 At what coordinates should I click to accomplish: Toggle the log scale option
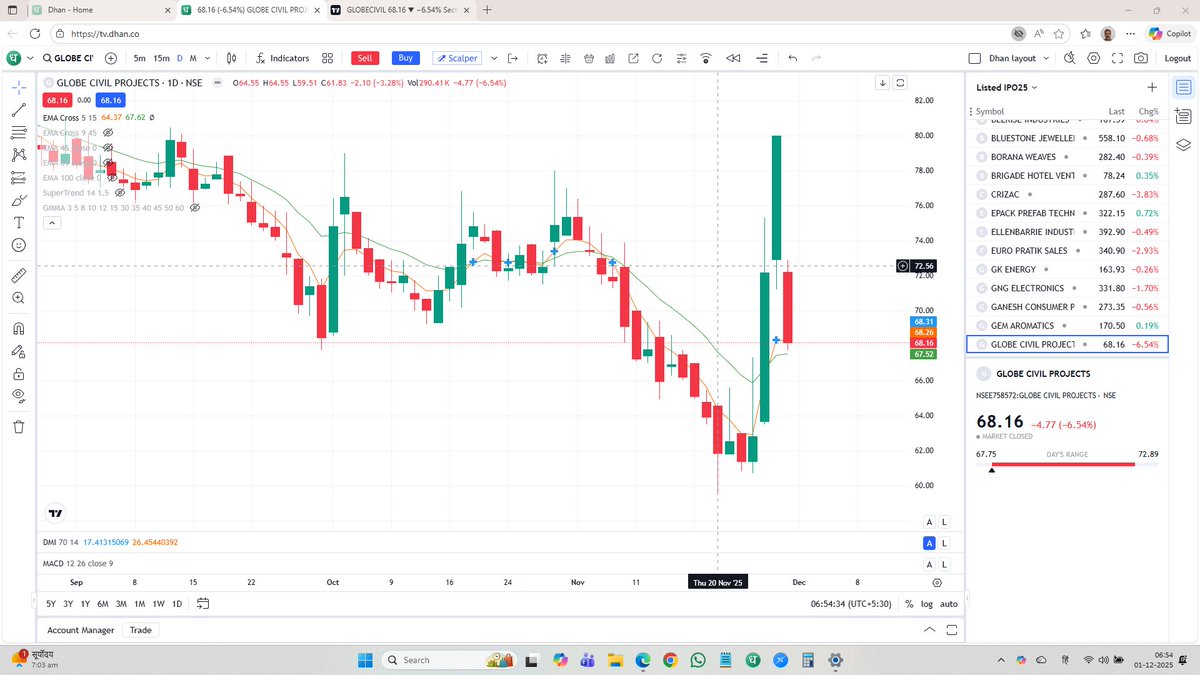pyautogui.click(x=927, y=604)
